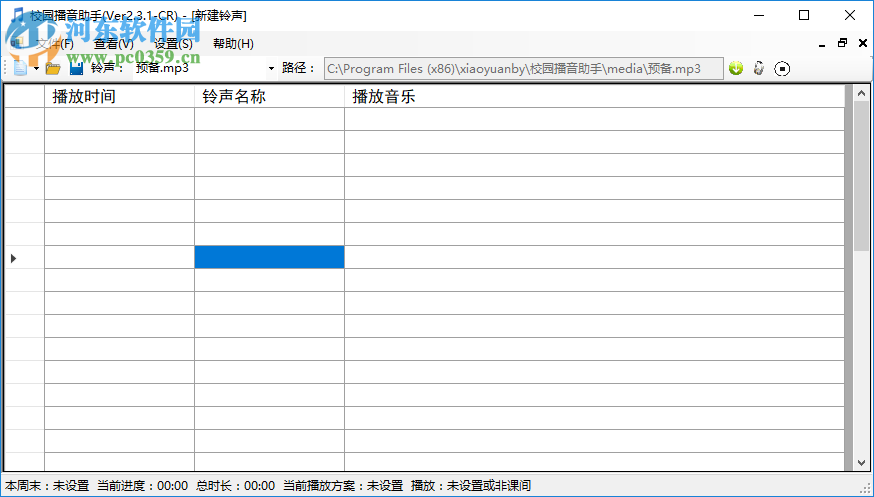Click the 路径 file path field
The height and width of the screenshot is (497, 874).
[x=523, y=69]
